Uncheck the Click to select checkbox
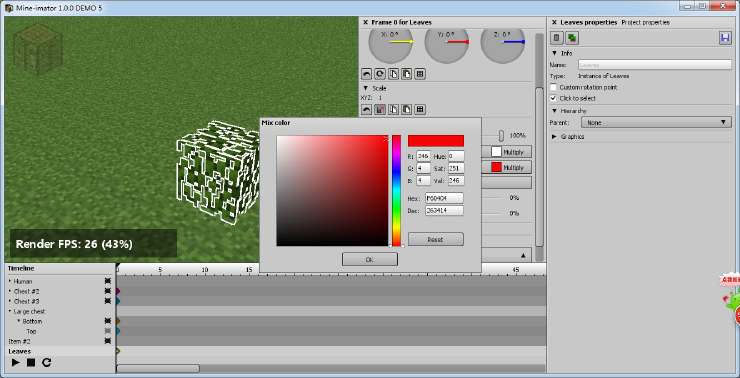 (x=554, y=98)
